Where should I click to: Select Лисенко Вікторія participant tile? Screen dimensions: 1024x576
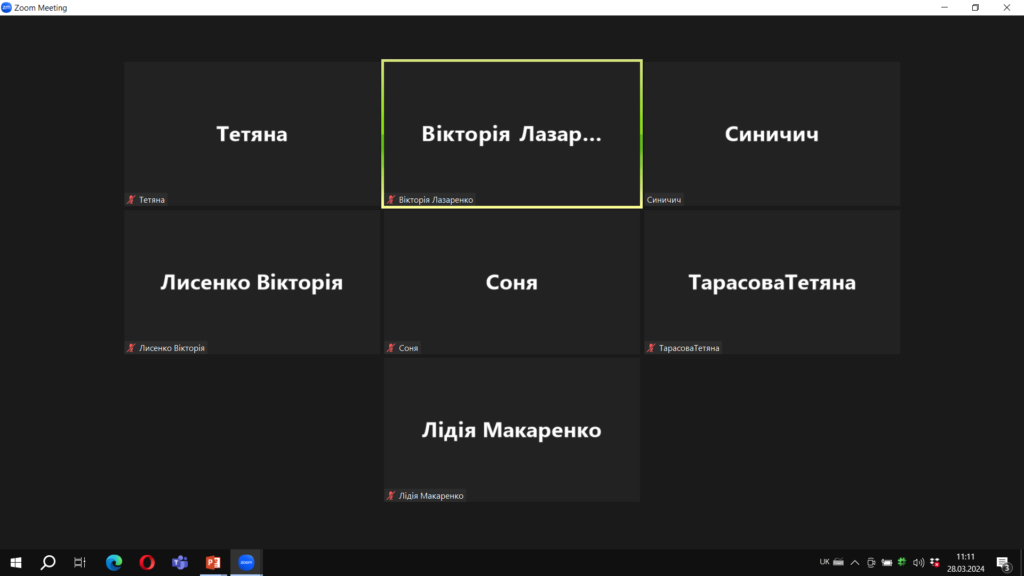pos(251,282)
